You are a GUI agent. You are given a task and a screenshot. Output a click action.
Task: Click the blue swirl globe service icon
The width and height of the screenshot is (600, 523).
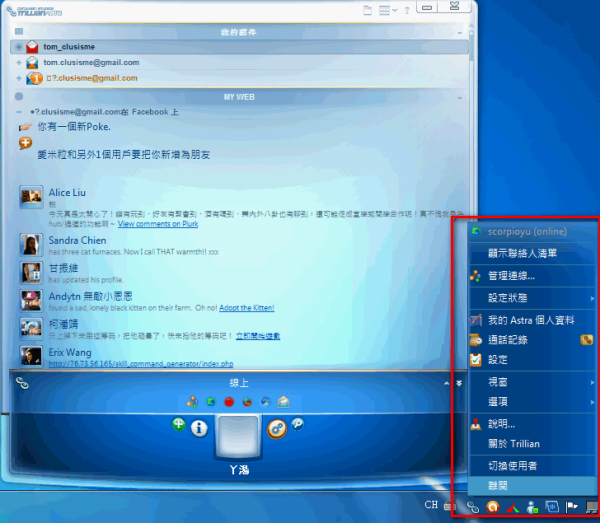coord(265,402)
